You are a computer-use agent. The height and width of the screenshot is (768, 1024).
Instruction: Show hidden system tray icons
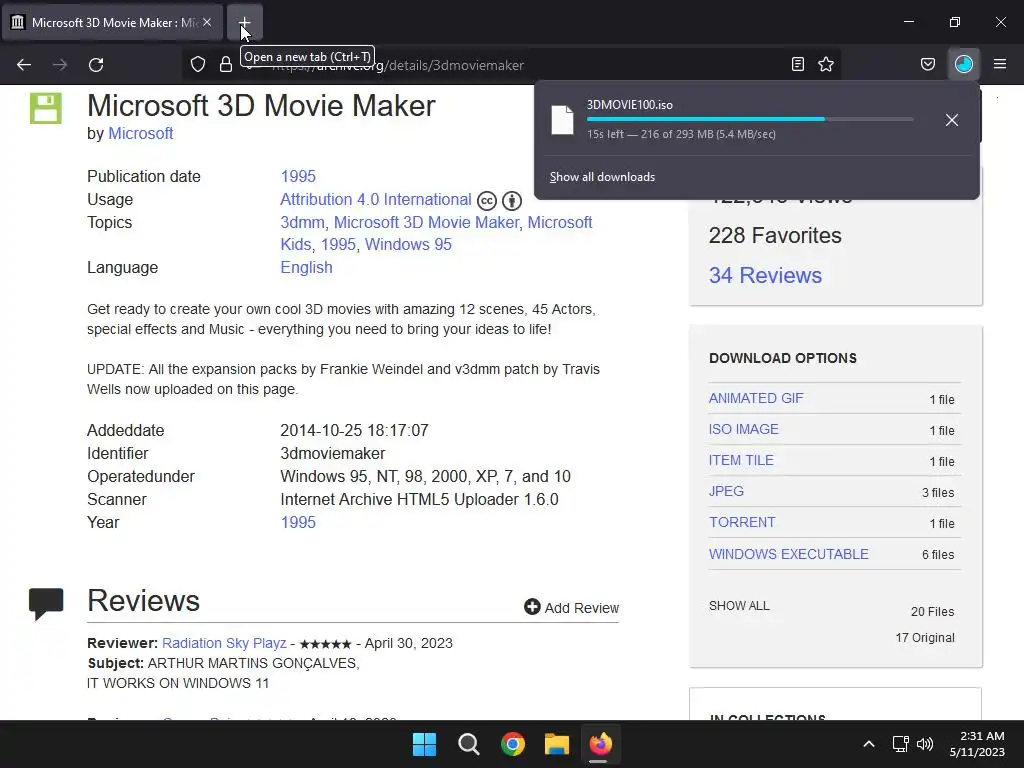tap(869, 744)
